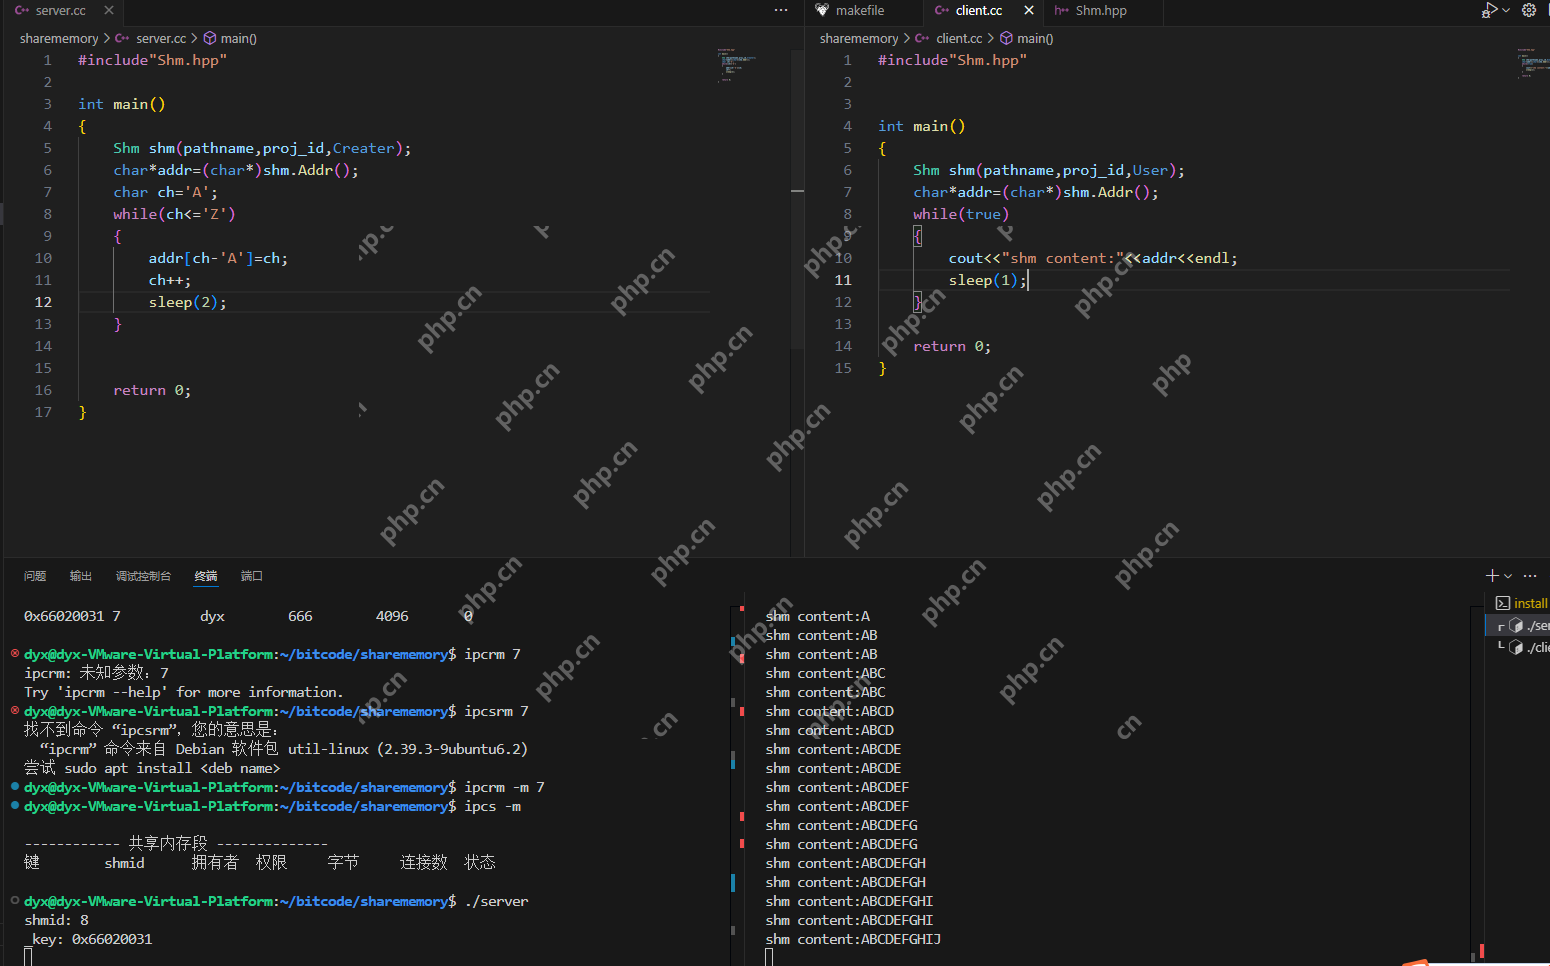Click the Shm shm(pathname,proj_id,User) line
The image size is (1550, 966).
point(1049,170)
